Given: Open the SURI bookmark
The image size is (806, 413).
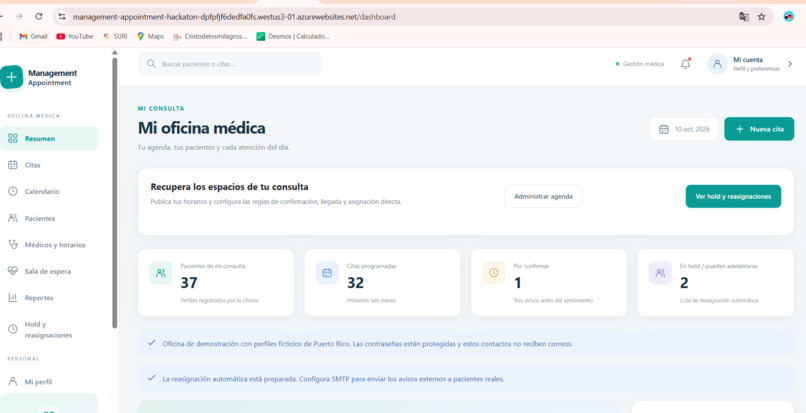Looking at the screenshot, I should pyautogui.click(x=115, y=37).
